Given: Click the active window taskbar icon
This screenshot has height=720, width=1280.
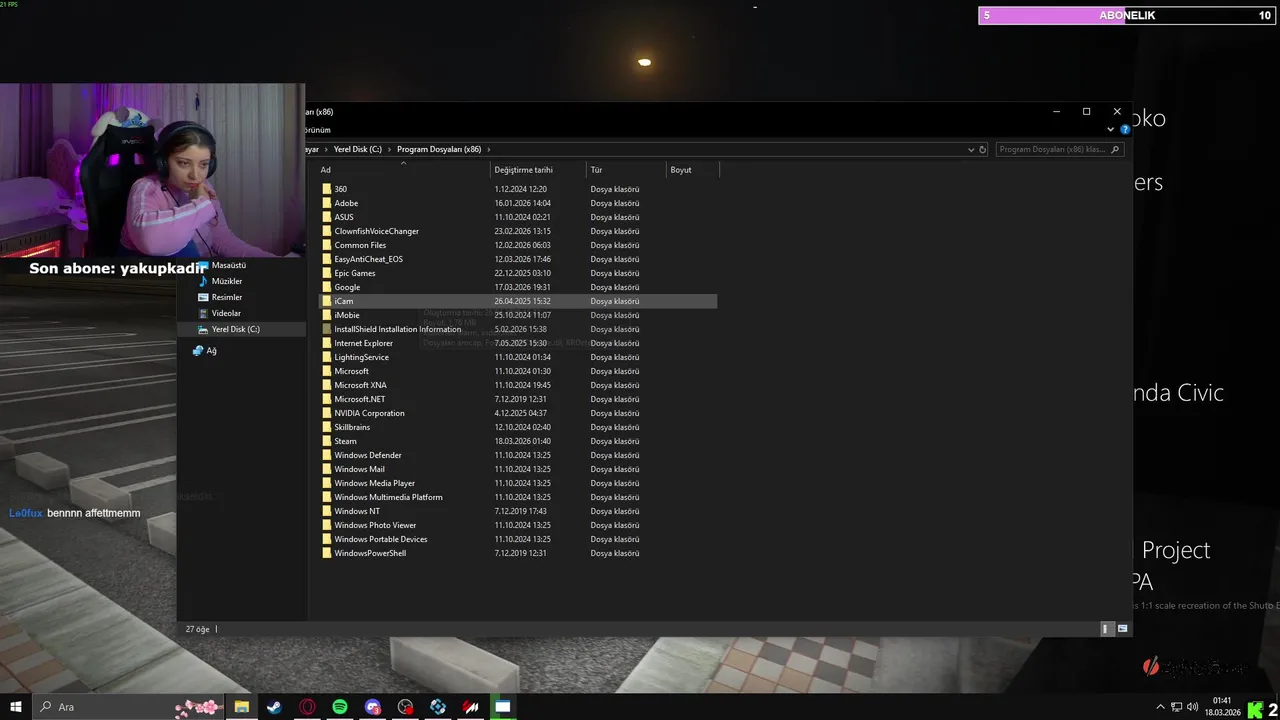Looking at the screenshot, I should point(503,707).
